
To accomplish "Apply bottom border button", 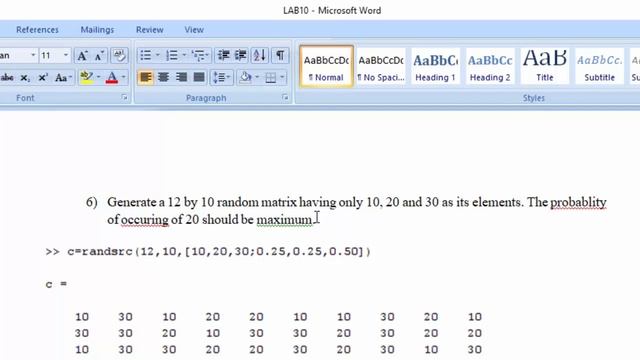I will [x=271, y=77].
